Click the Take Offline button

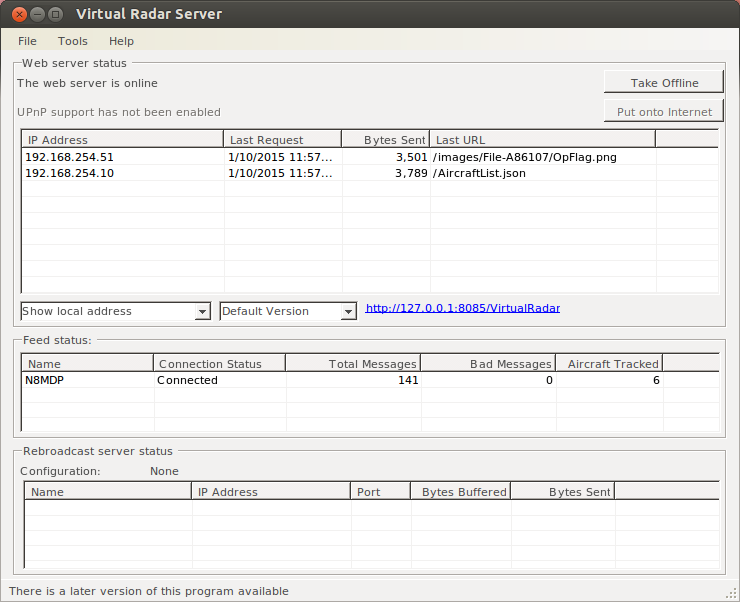(664, 83)
